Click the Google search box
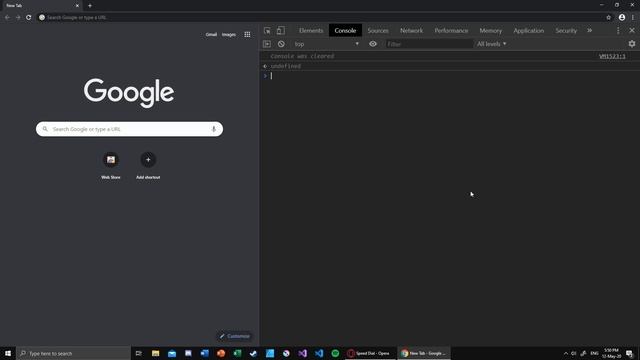 (x=129, y=129)
